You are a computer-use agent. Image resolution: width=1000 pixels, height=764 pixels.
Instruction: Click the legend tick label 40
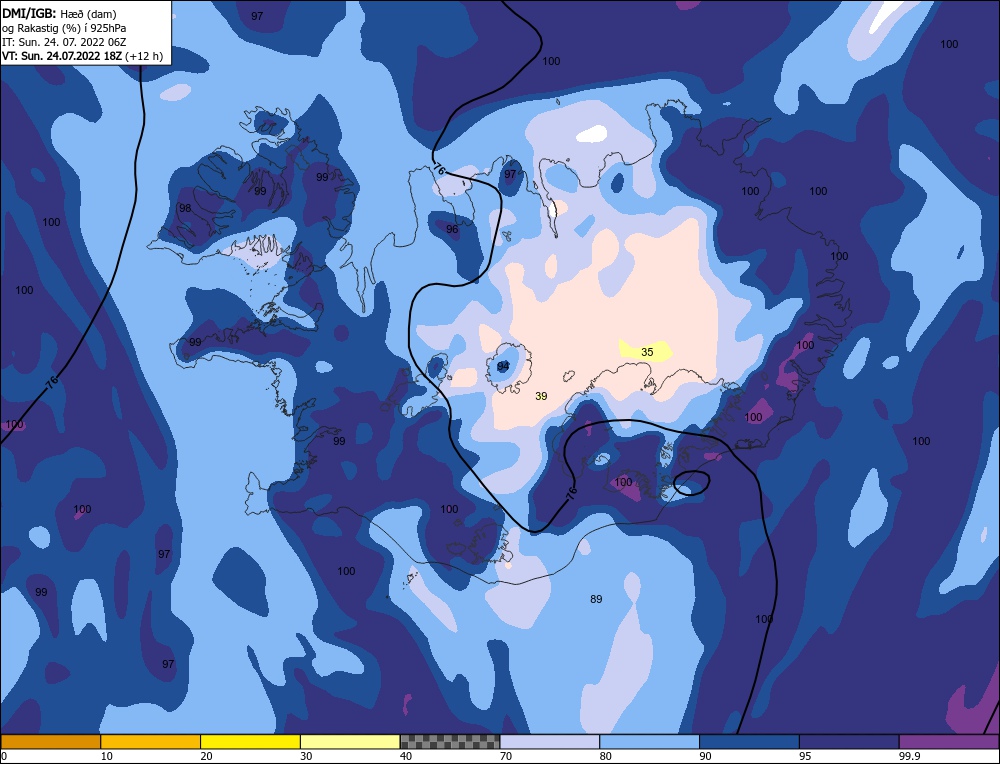pyautogui.click(x=406, y=756)
